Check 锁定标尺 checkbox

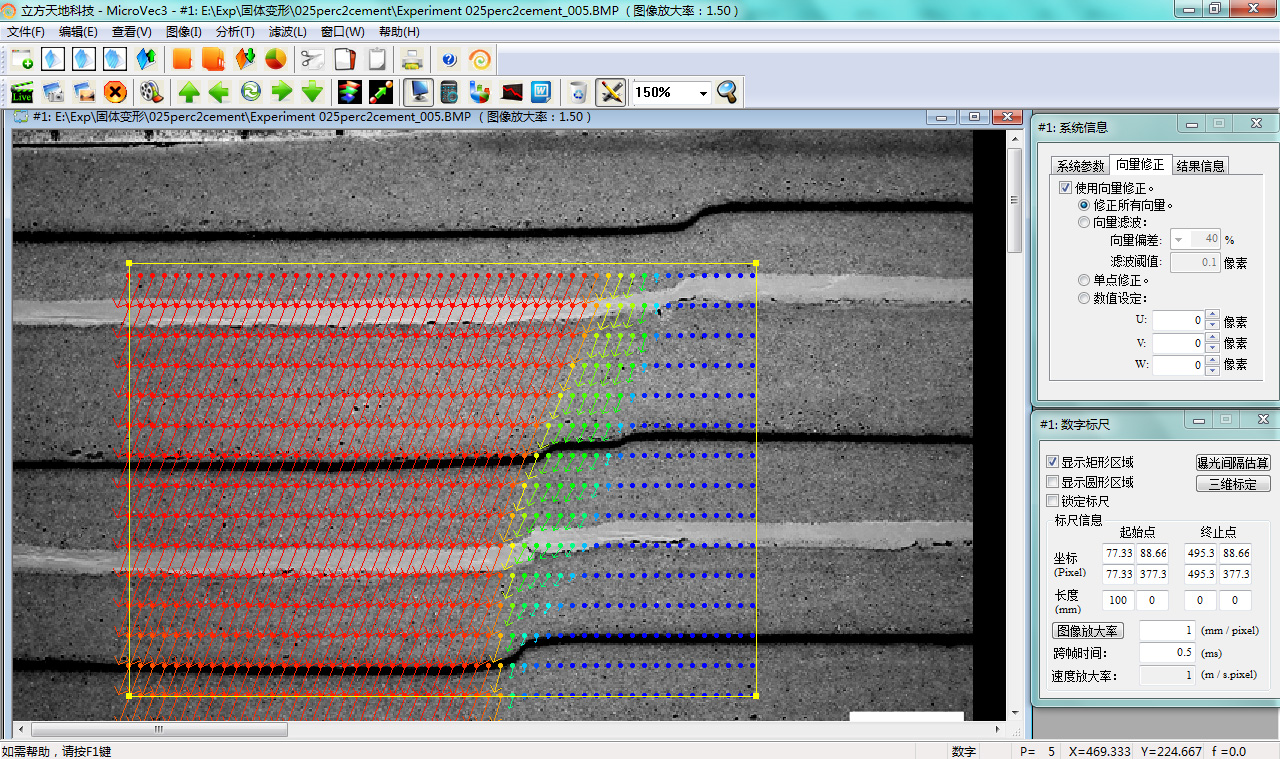tap(1052, 501)
